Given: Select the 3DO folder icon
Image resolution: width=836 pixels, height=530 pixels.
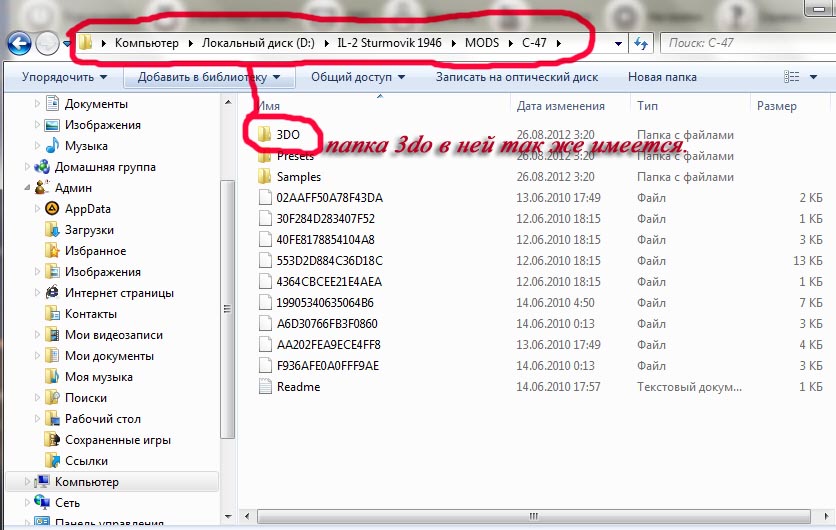Looking at the screenshot, I should click(x=265, y=134).
